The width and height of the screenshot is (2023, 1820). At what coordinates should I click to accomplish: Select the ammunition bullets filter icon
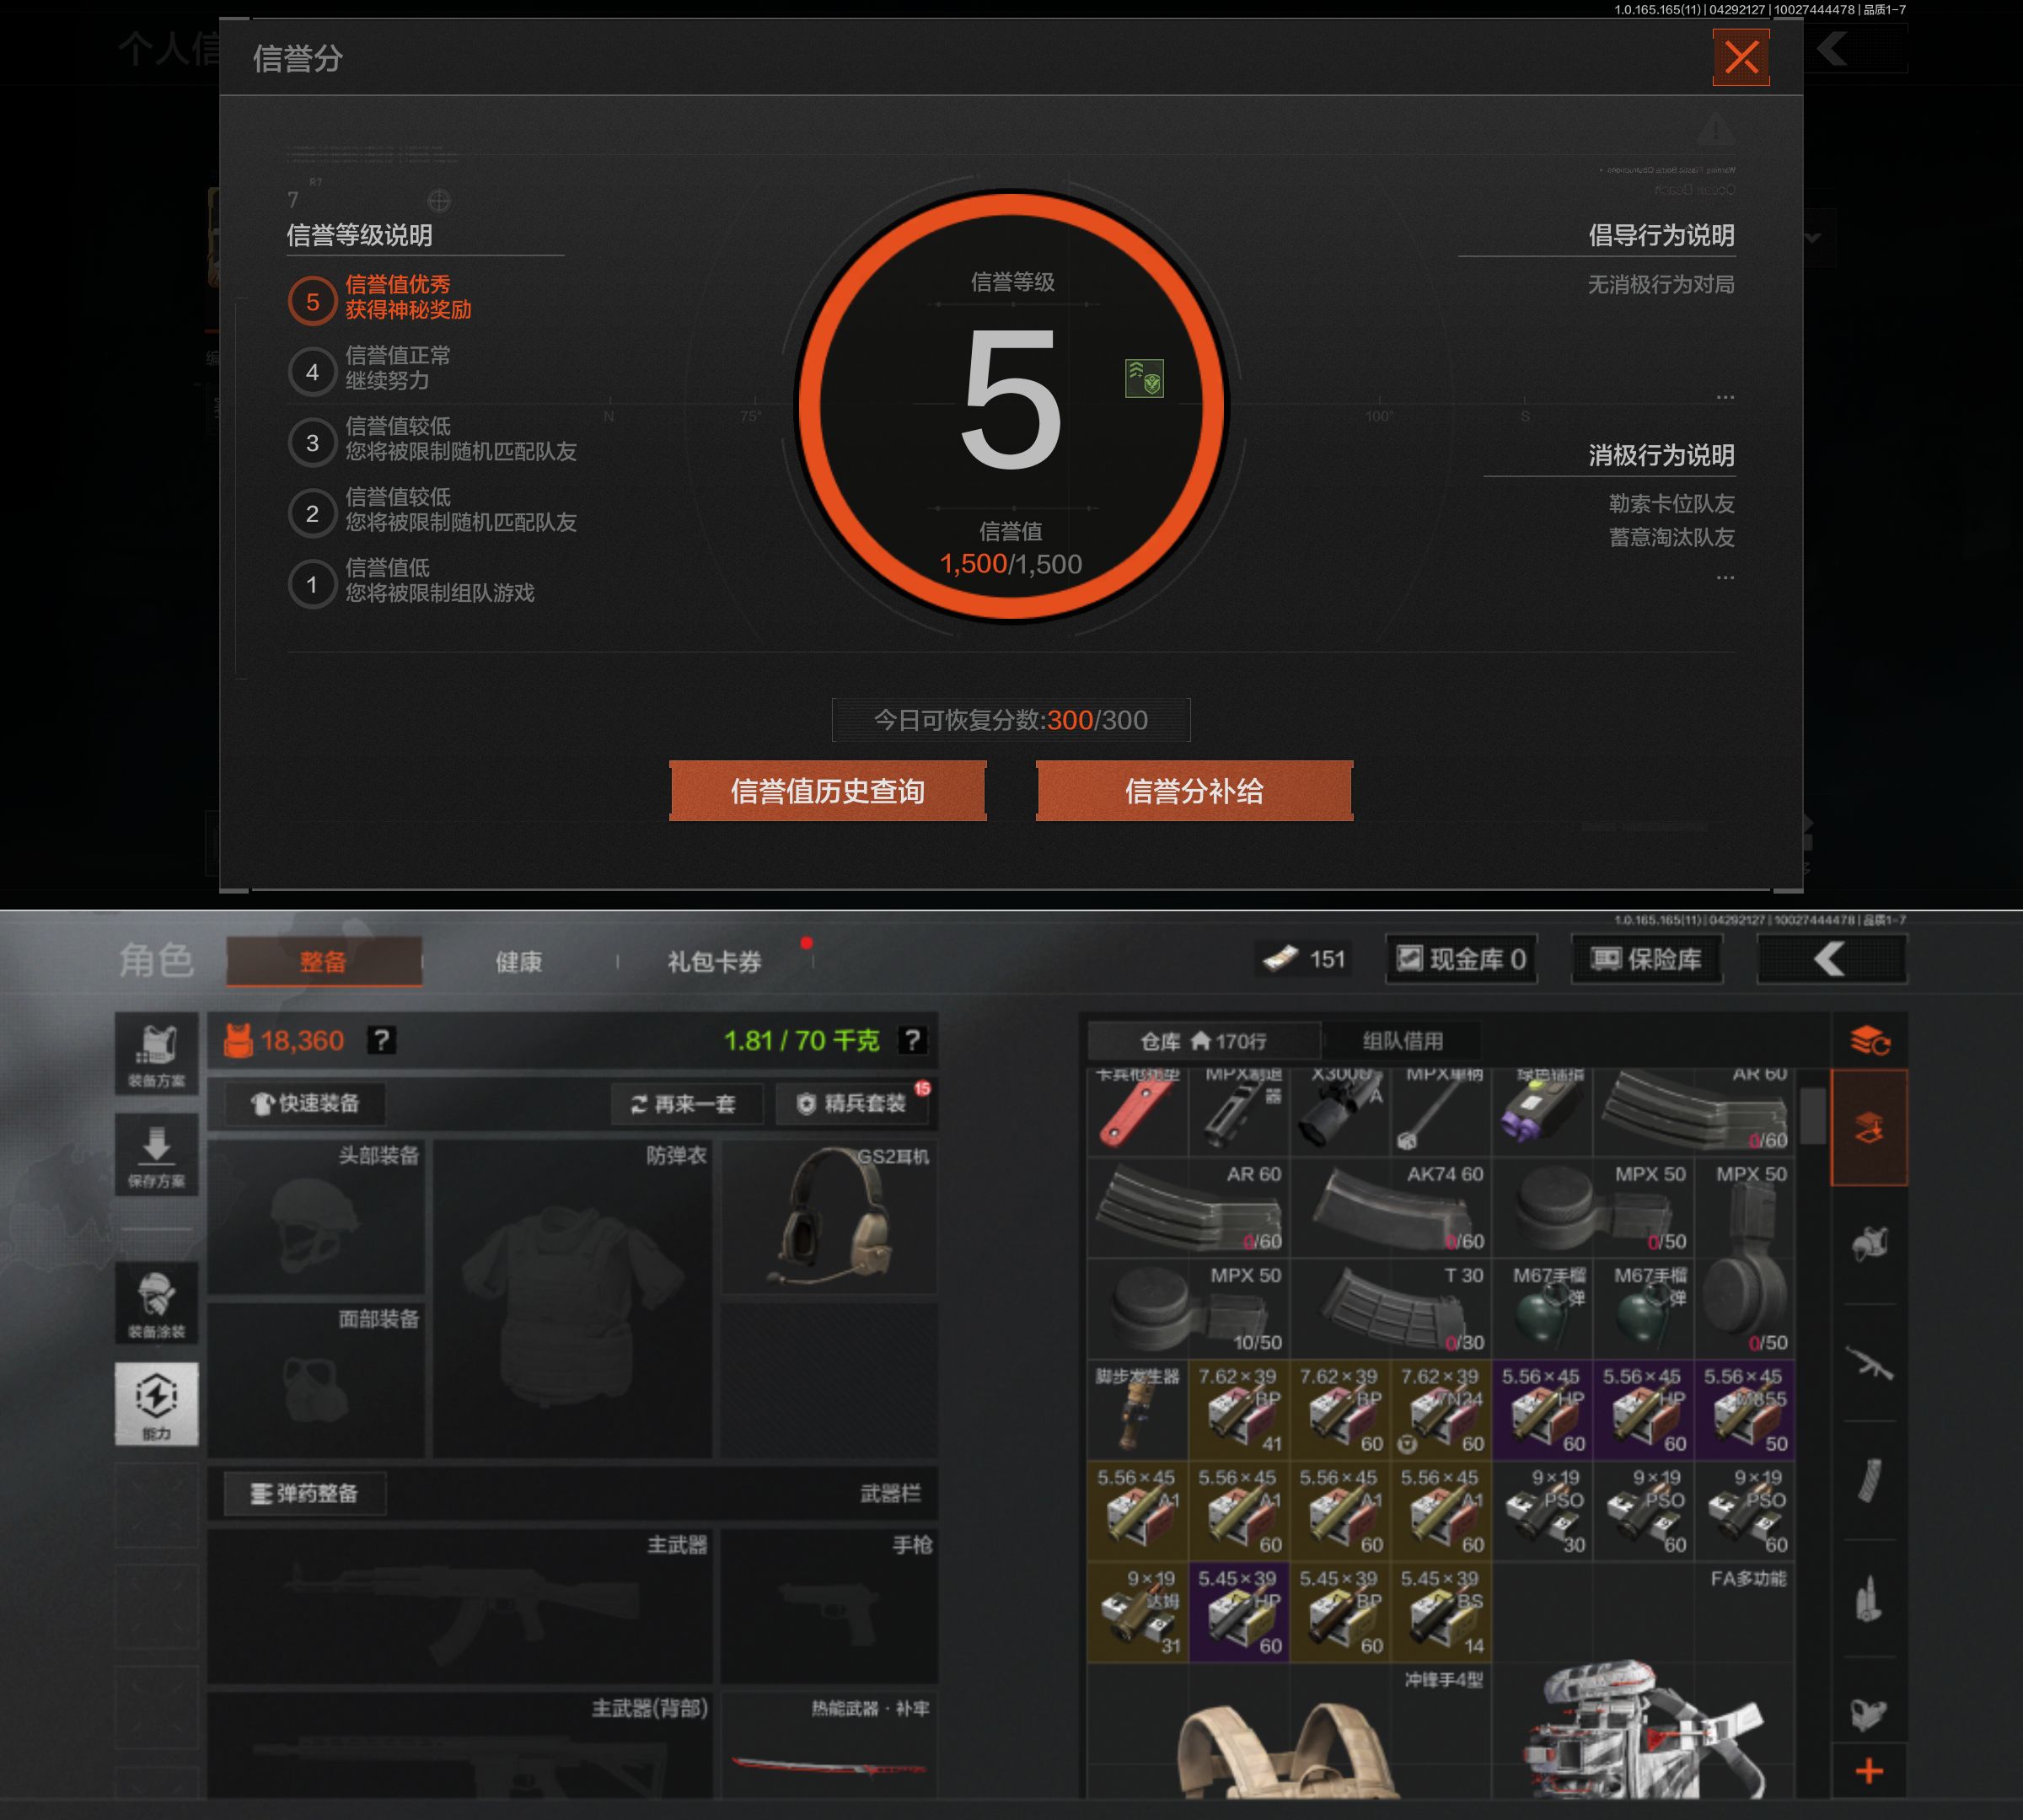(1869, 1599)
